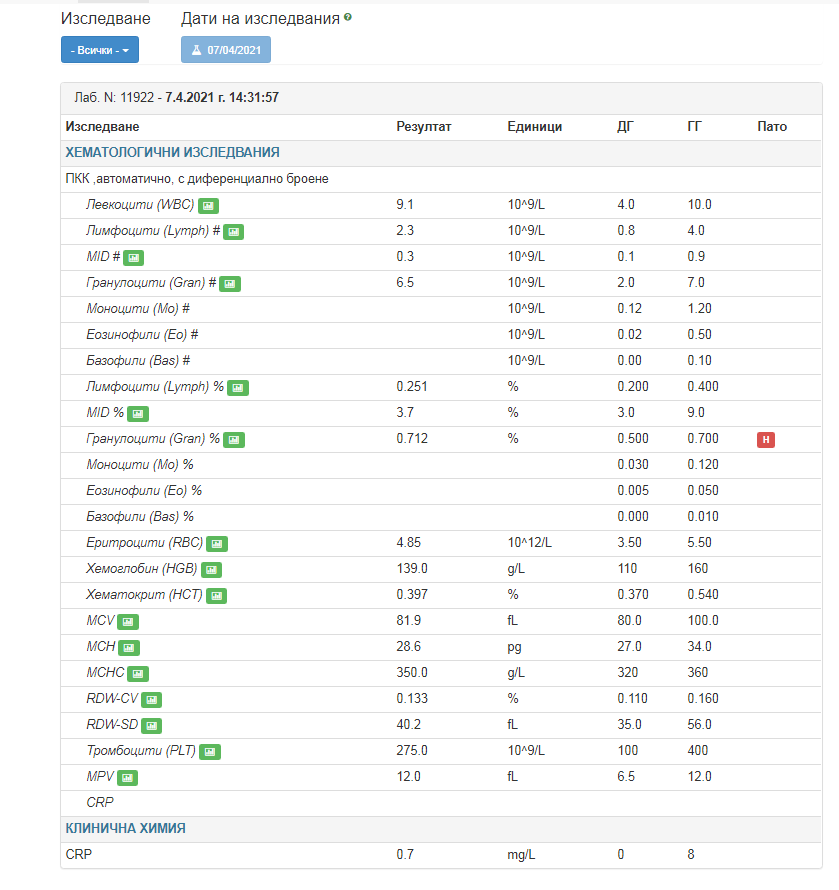
Task: Open the chart icon next to Левкоцити (WBC)
Action: click(208, 205)
